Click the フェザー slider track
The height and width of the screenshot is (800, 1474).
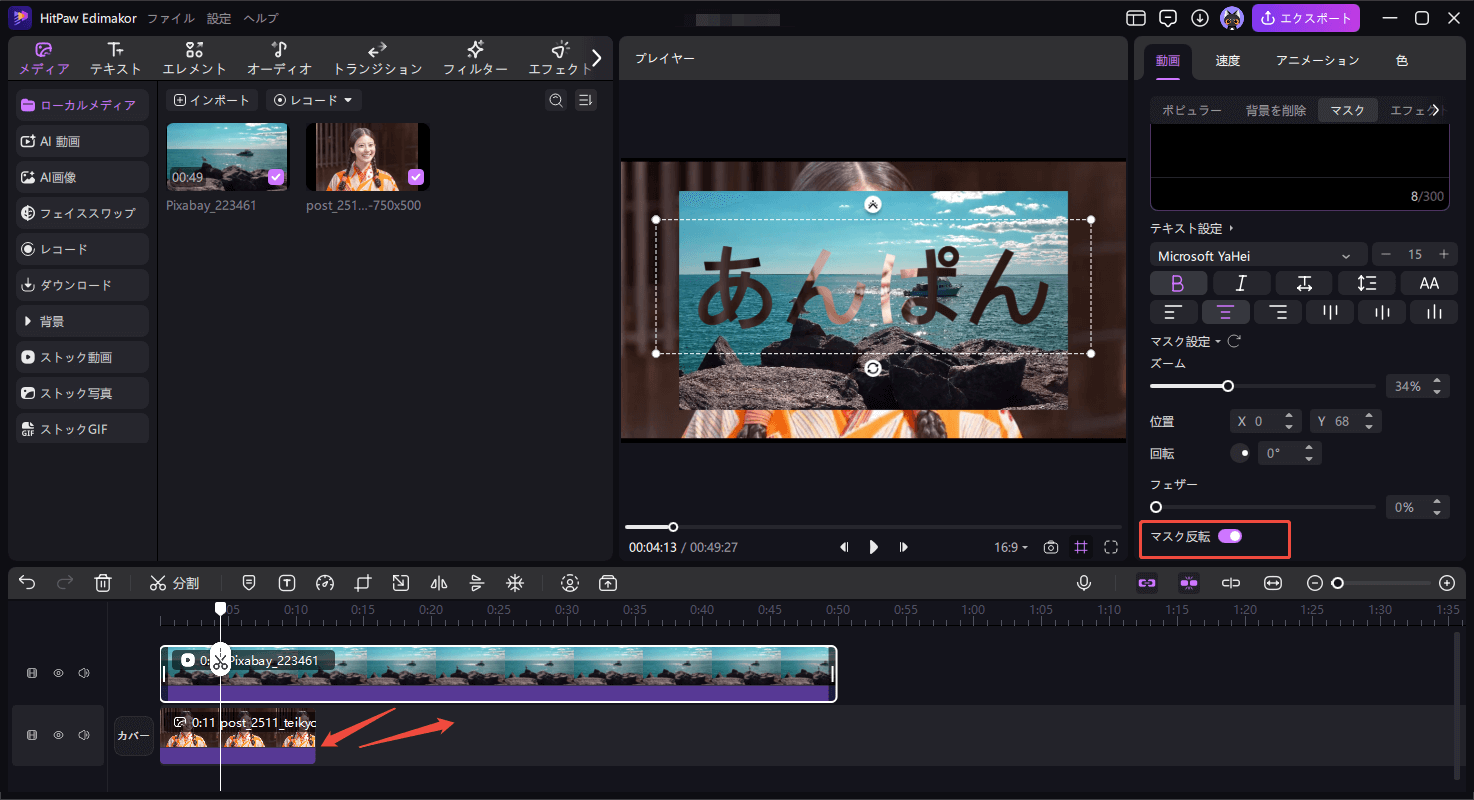[x=1263, y=507]
